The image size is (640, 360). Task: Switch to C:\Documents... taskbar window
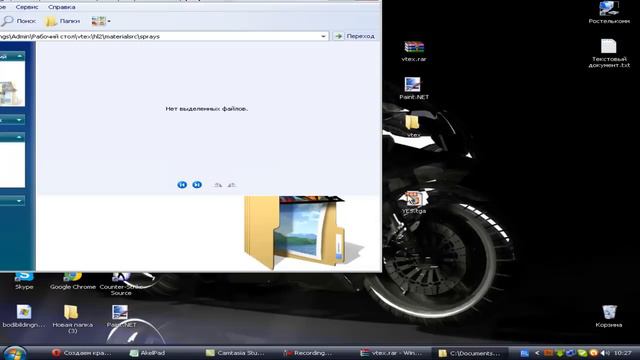point(469,353)
